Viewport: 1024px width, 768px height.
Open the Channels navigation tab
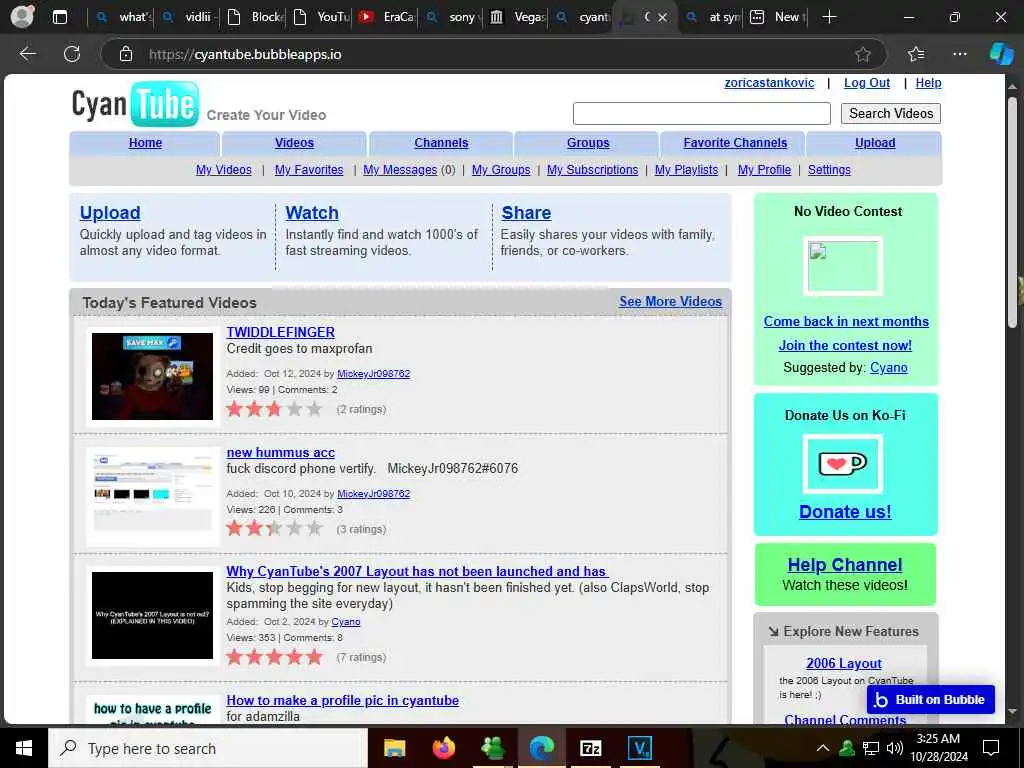tap(441, 143)
